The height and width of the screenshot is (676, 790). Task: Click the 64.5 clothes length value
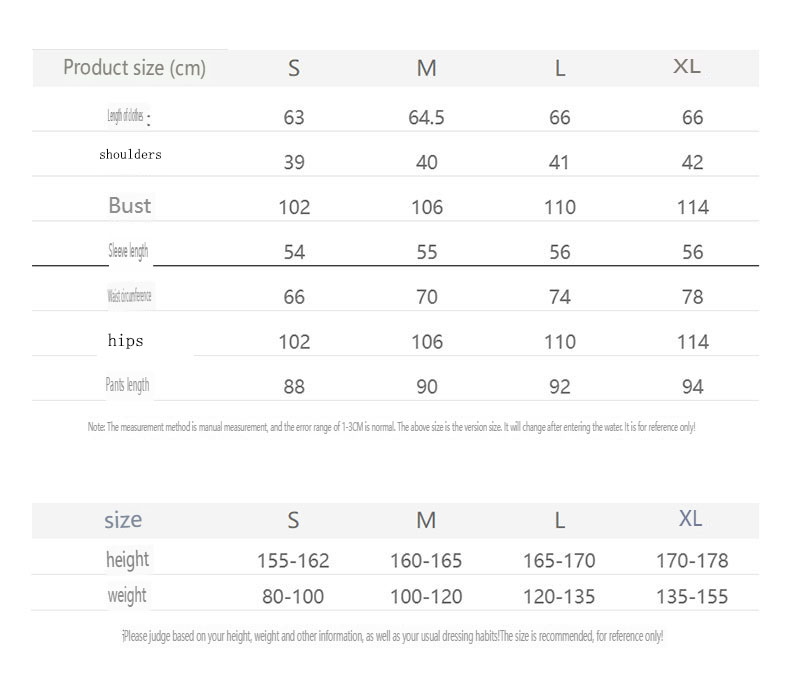(x=427, y=118)
